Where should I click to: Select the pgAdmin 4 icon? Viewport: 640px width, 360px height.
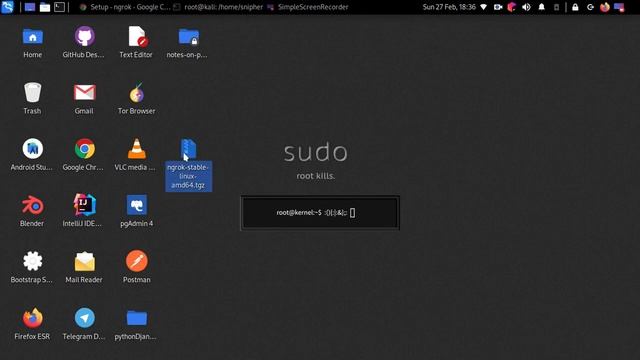(x=136, y=211)
